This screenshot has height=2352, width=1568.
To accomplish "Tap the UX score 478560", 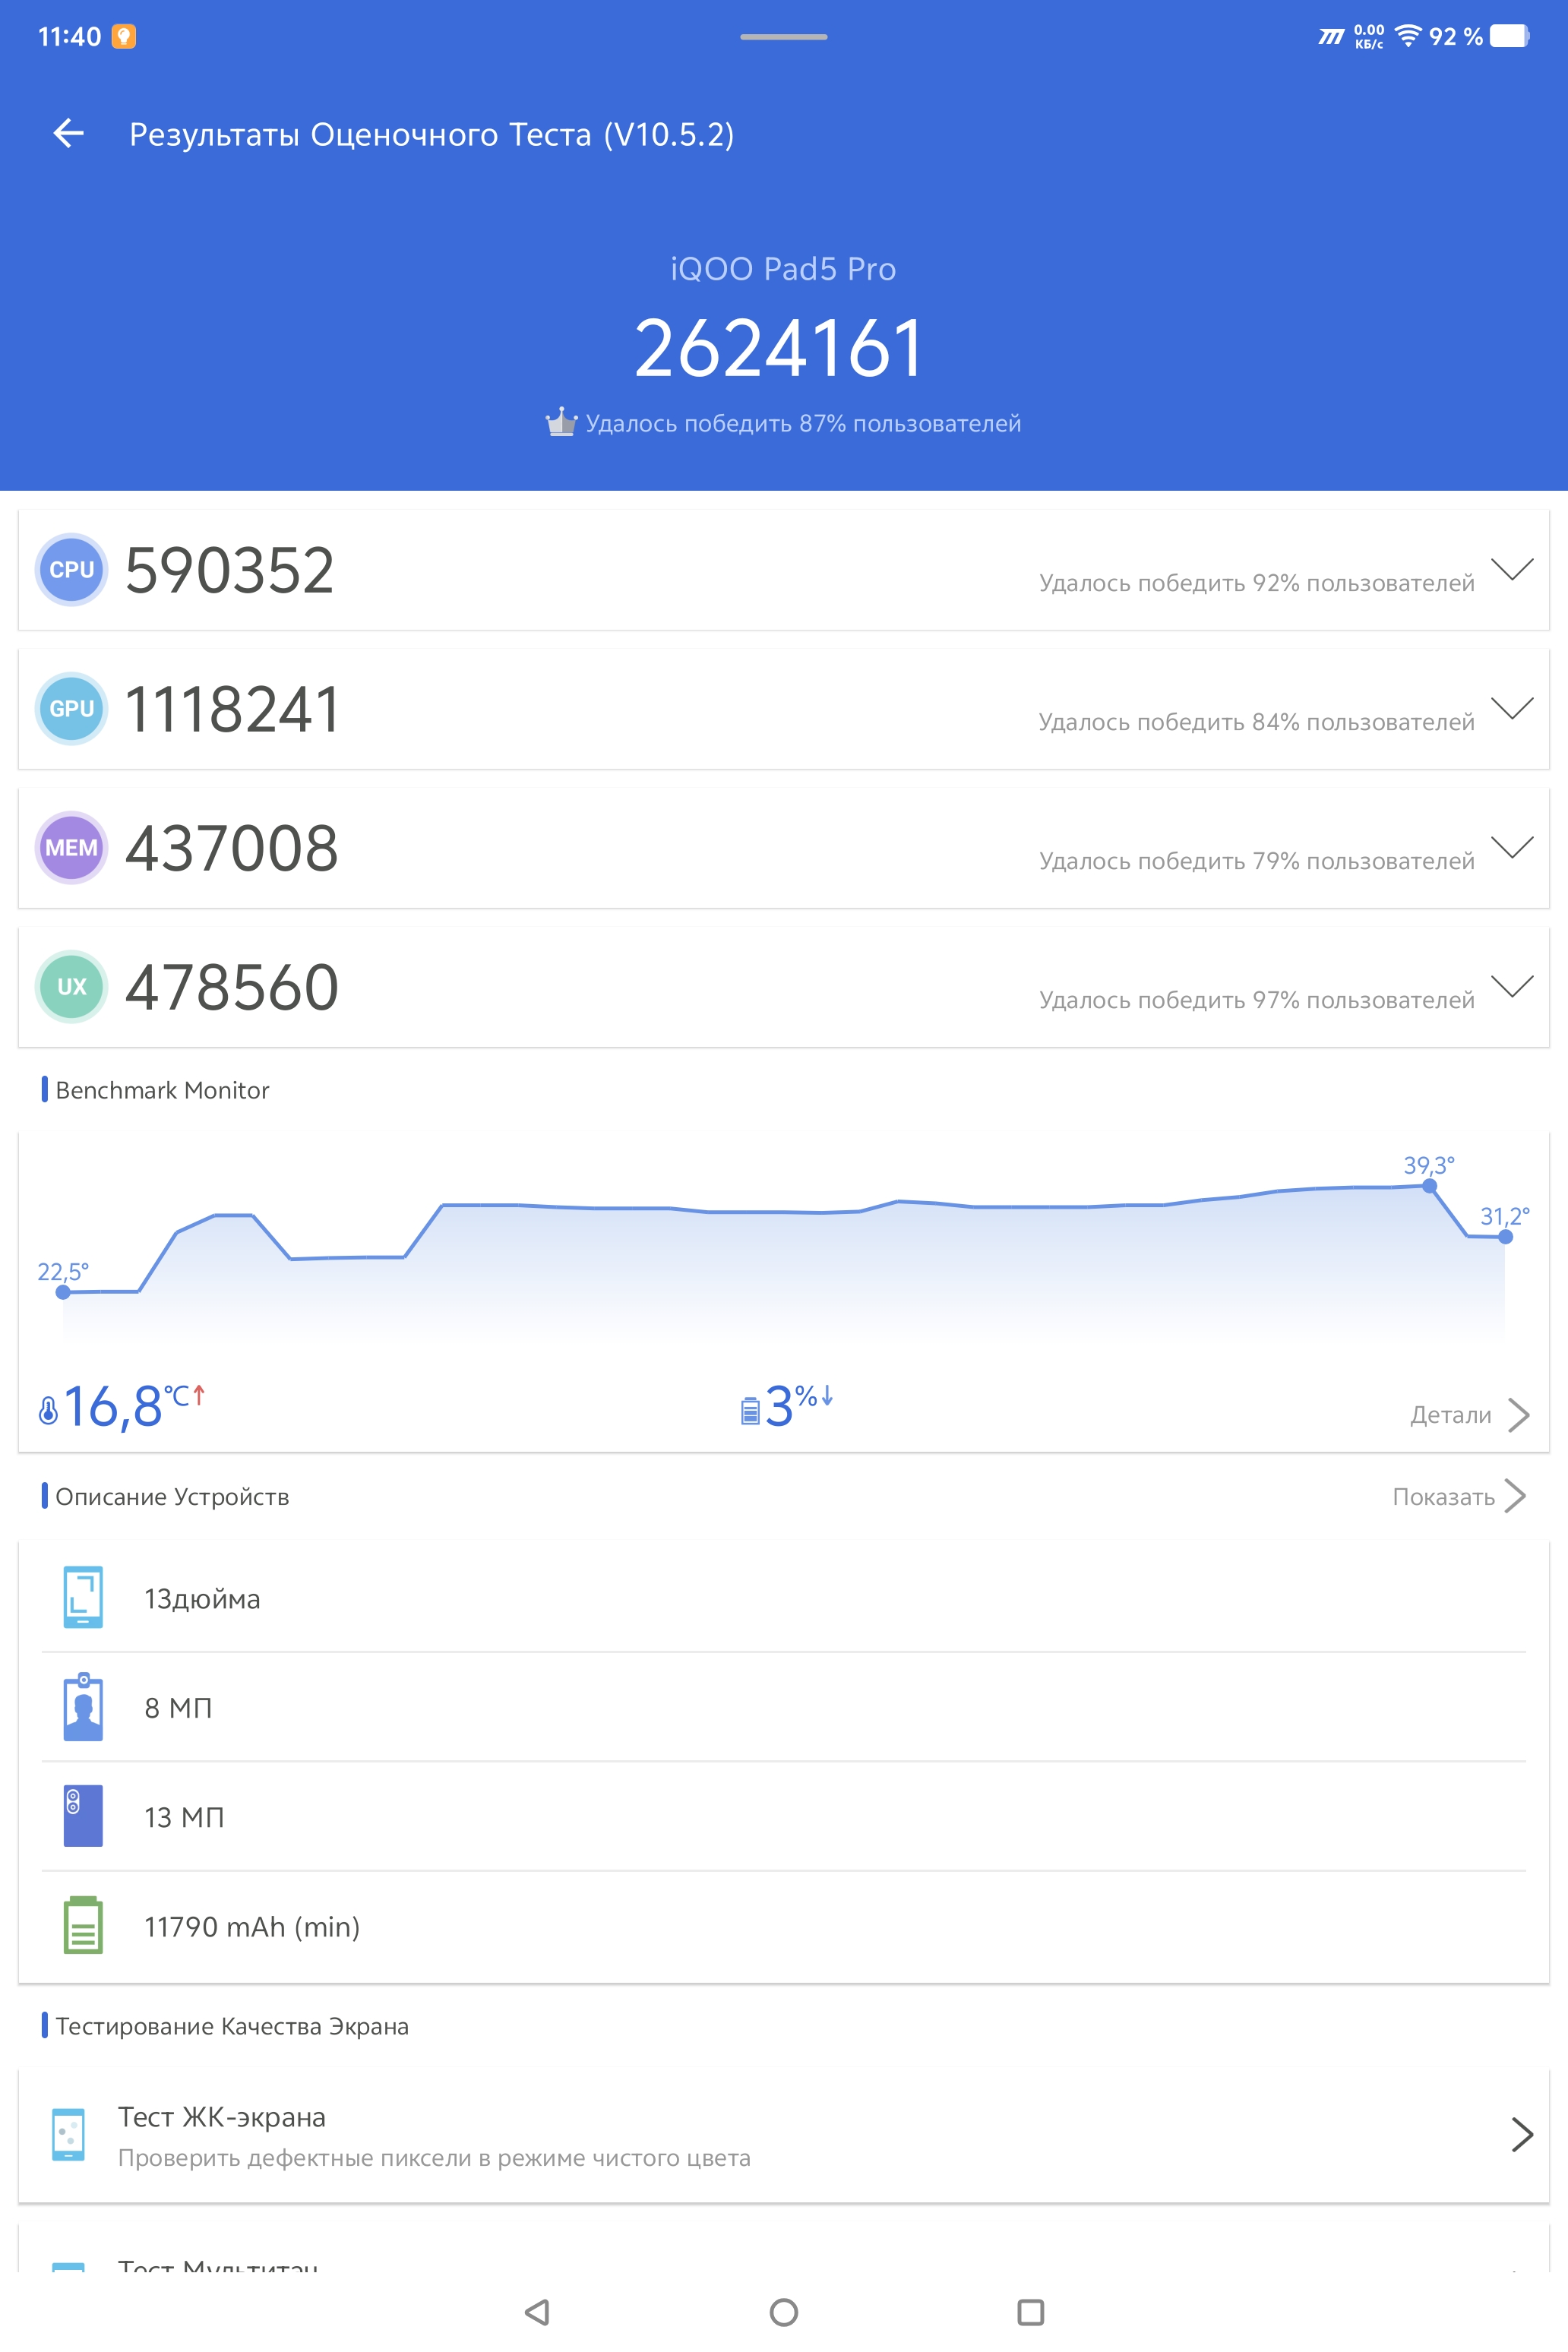I will point(232,987).
